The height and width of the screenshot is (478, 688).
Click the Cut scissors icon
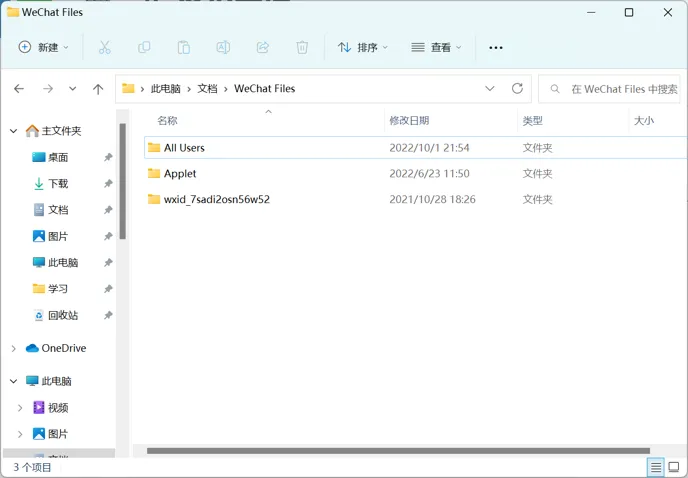(104, 47)
